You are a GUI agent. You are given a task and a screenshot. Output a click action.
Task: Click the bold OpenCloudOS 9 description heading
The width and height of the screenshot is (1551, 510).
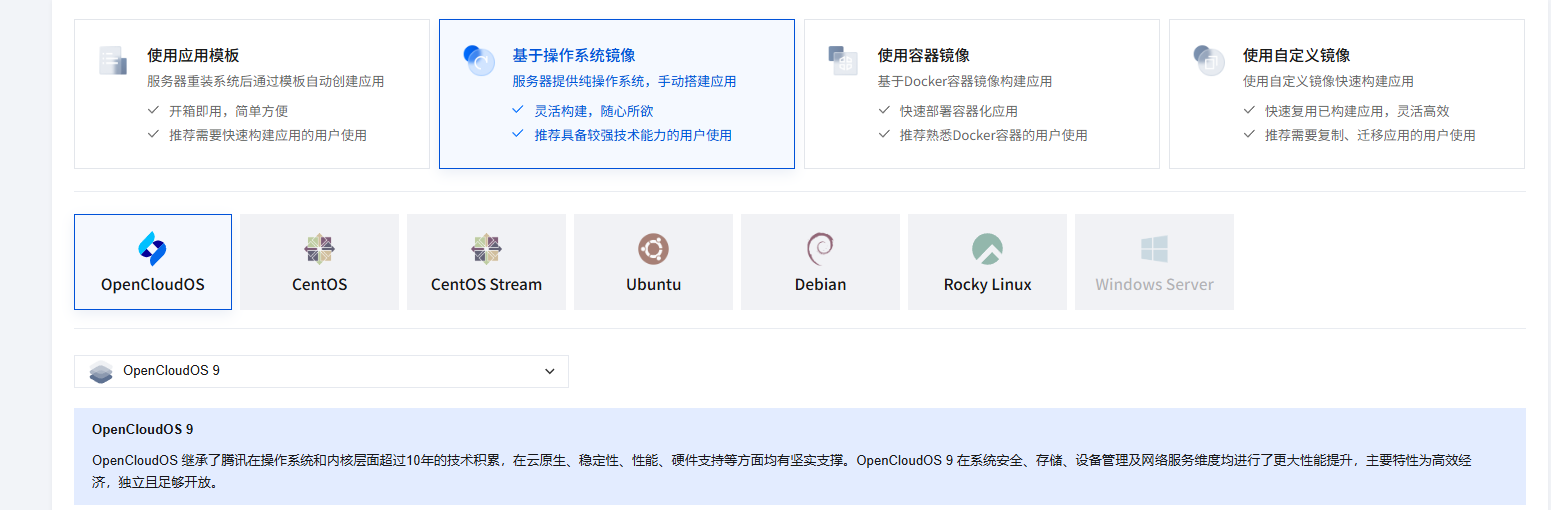point(142,429)
